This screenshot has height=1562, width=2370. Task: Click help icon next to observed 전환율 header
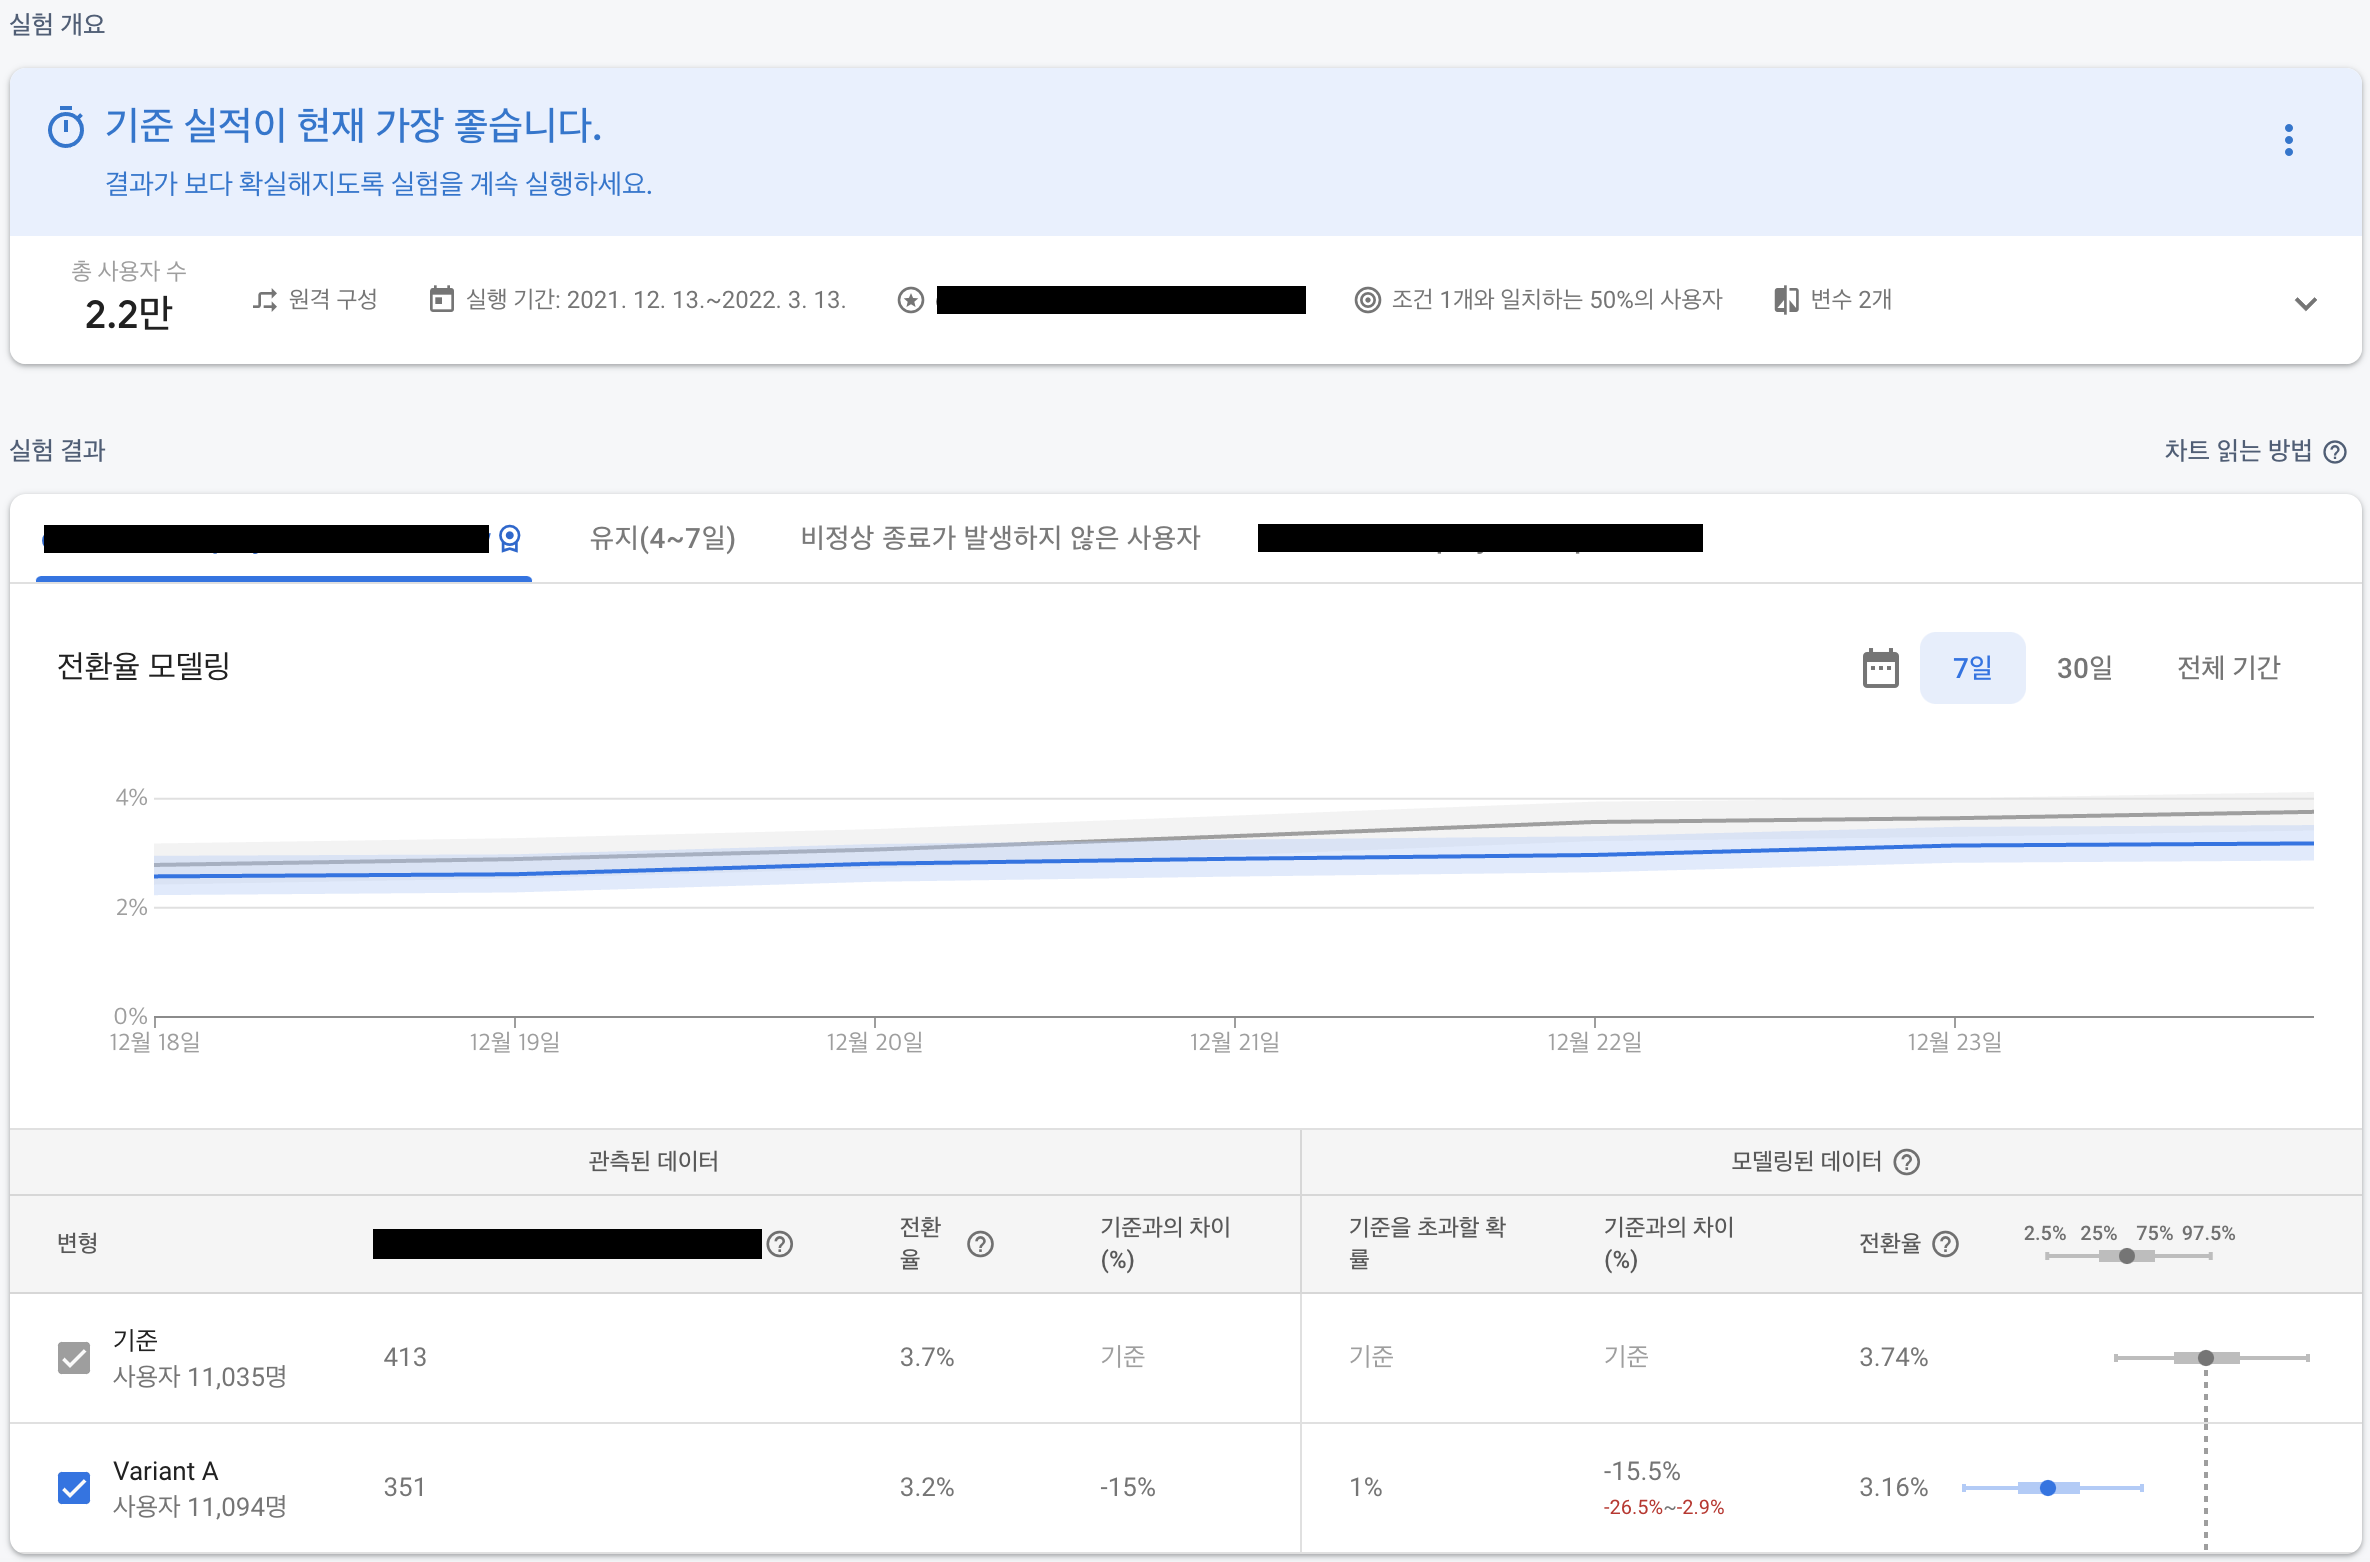point(980,1244)
